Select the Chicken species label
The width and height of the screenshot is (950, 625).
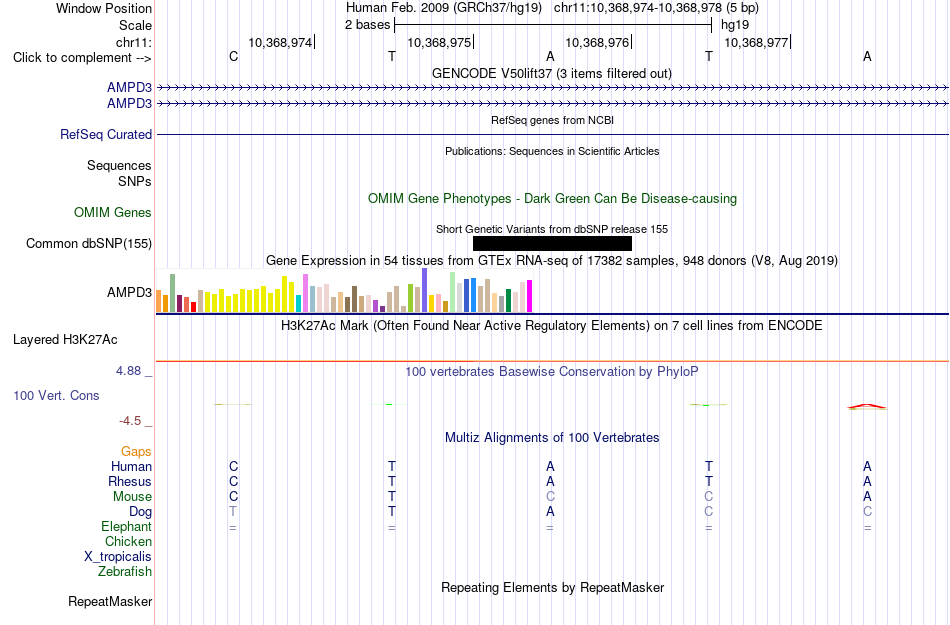click(x=128, y=541)
